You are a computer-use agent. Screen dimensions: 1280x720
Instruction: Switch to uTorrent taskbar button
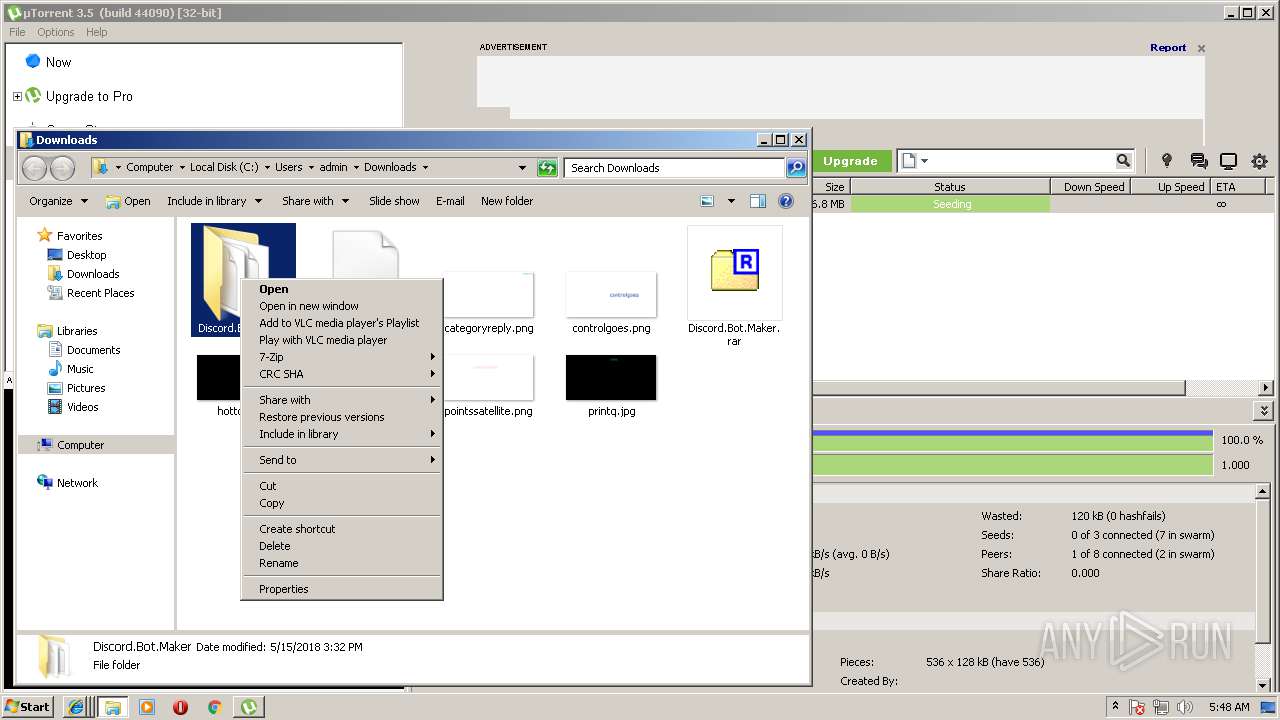(248, 707)
